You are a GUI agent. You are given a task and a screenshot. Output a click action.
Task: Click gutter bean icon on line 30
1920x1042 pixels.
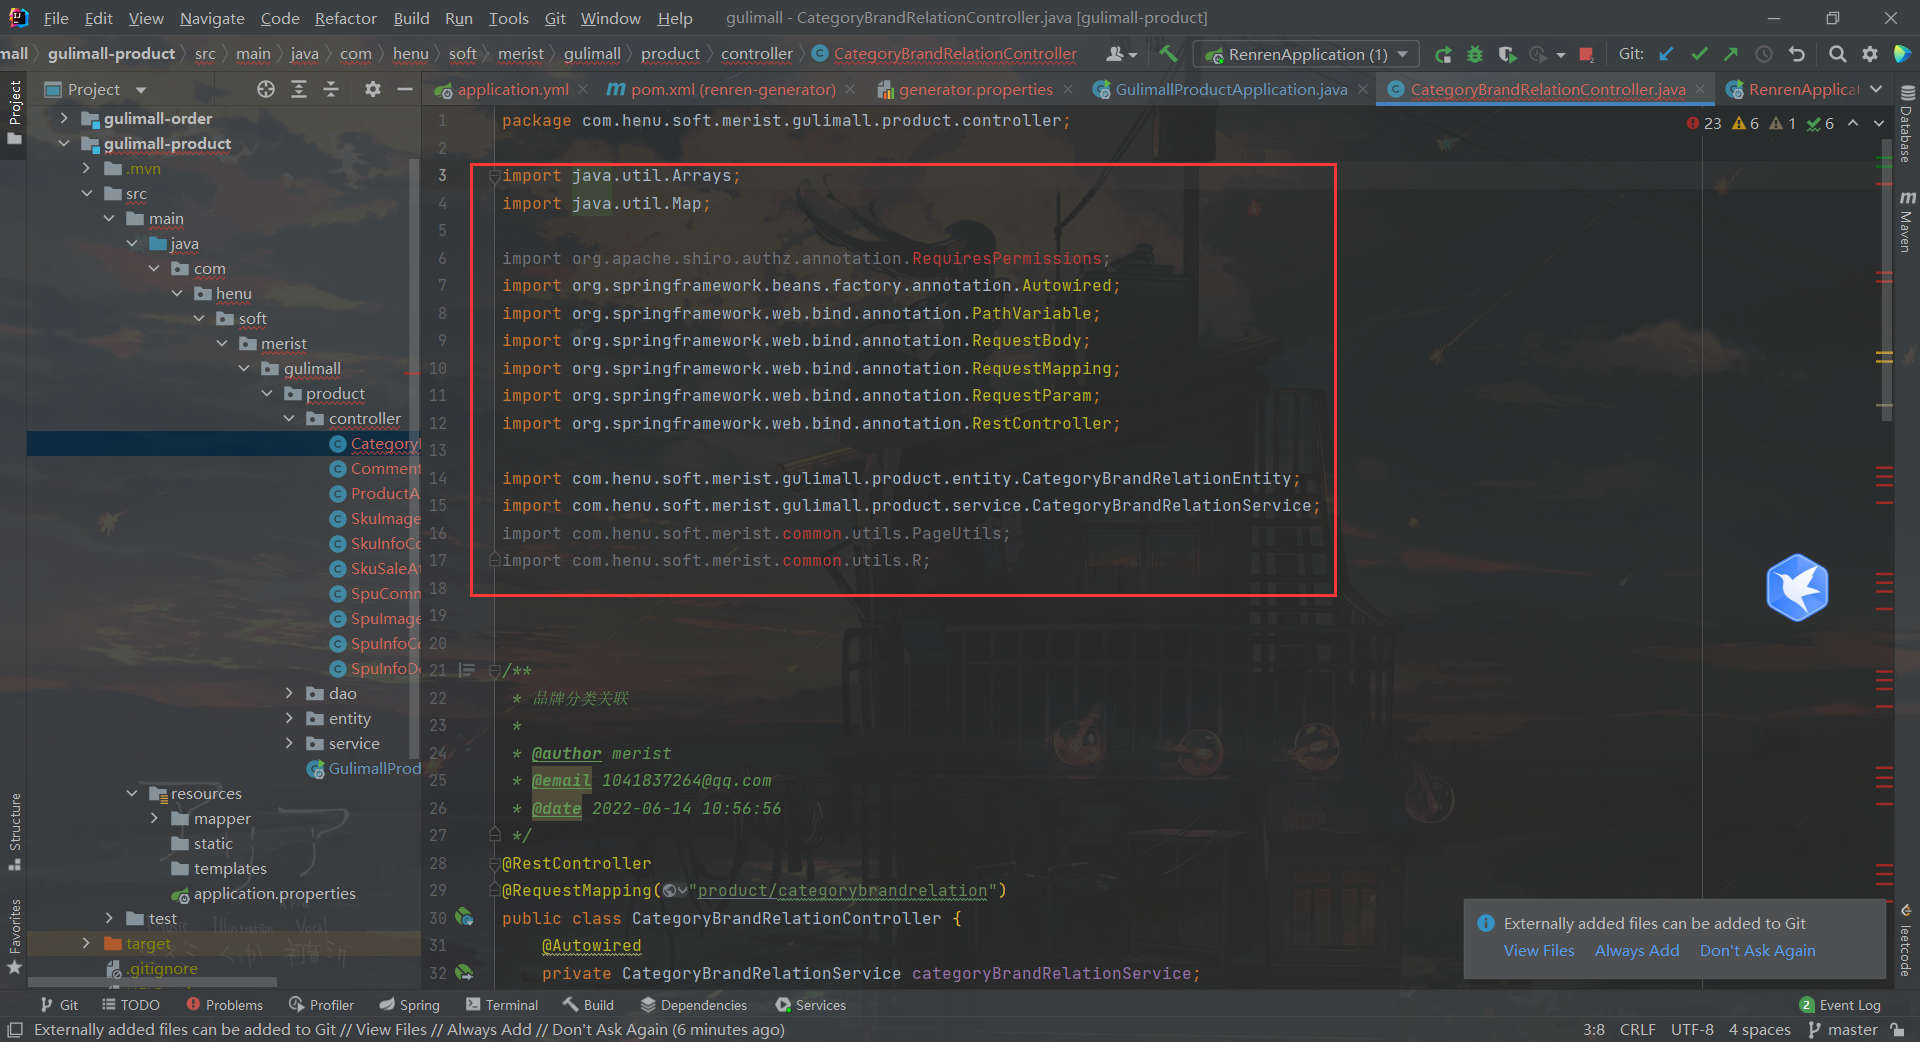point(465,916)
